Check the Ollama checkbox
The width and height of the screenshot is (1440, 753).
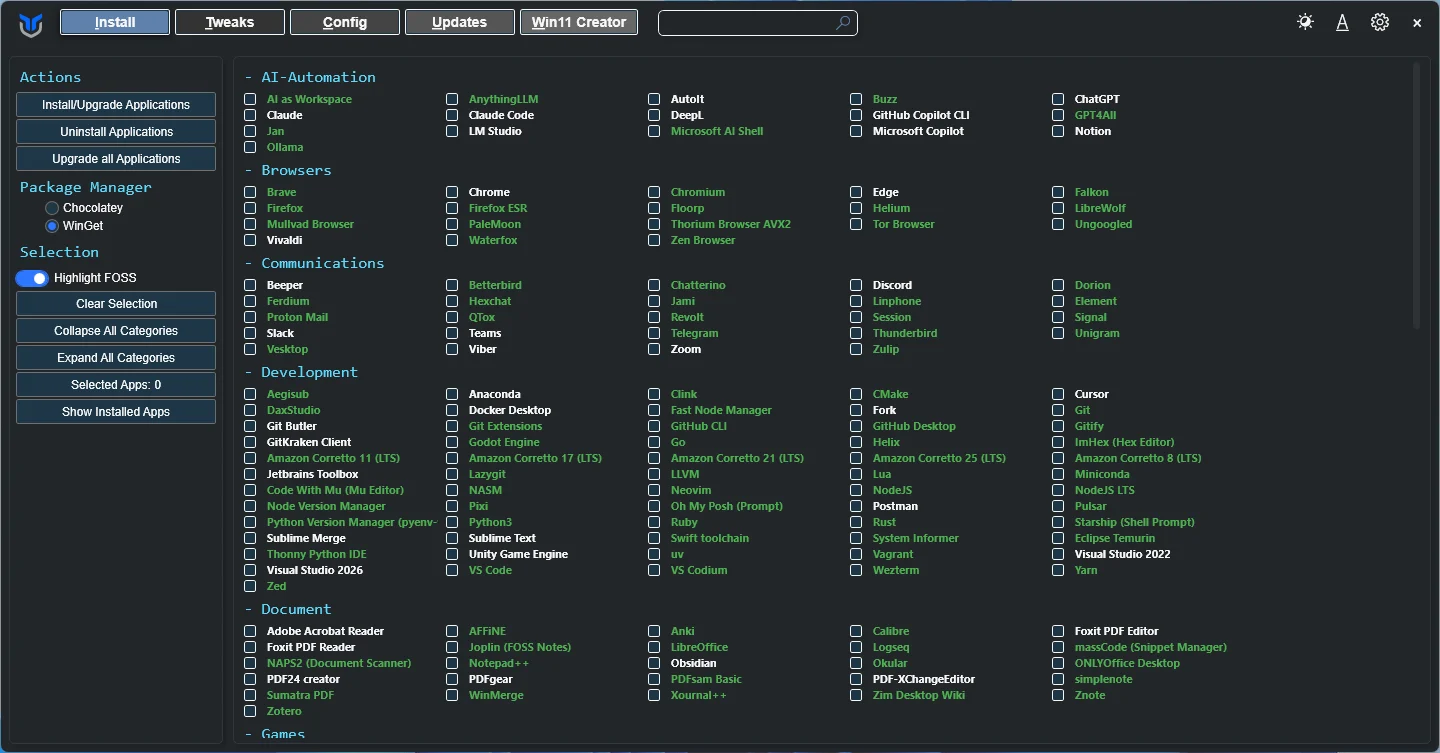click(x=250, y=147)
